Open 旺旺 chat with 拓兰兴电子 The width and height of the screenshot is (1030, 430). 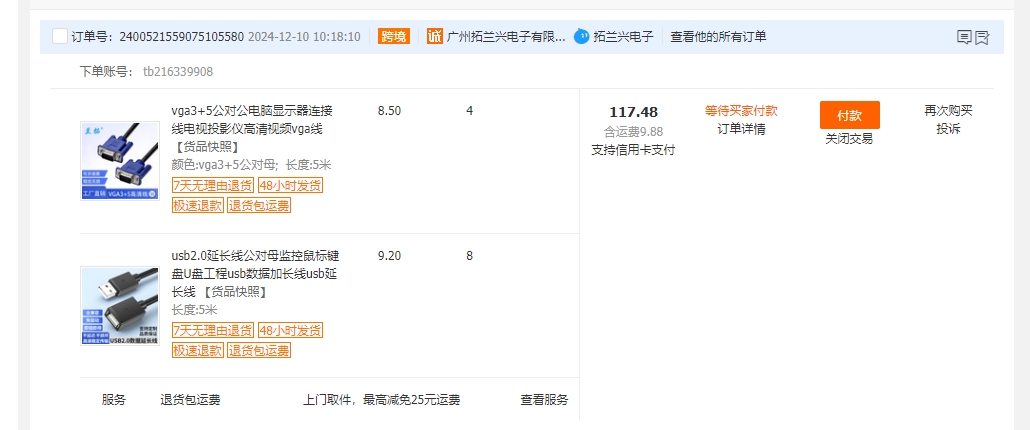pos(583,37)
